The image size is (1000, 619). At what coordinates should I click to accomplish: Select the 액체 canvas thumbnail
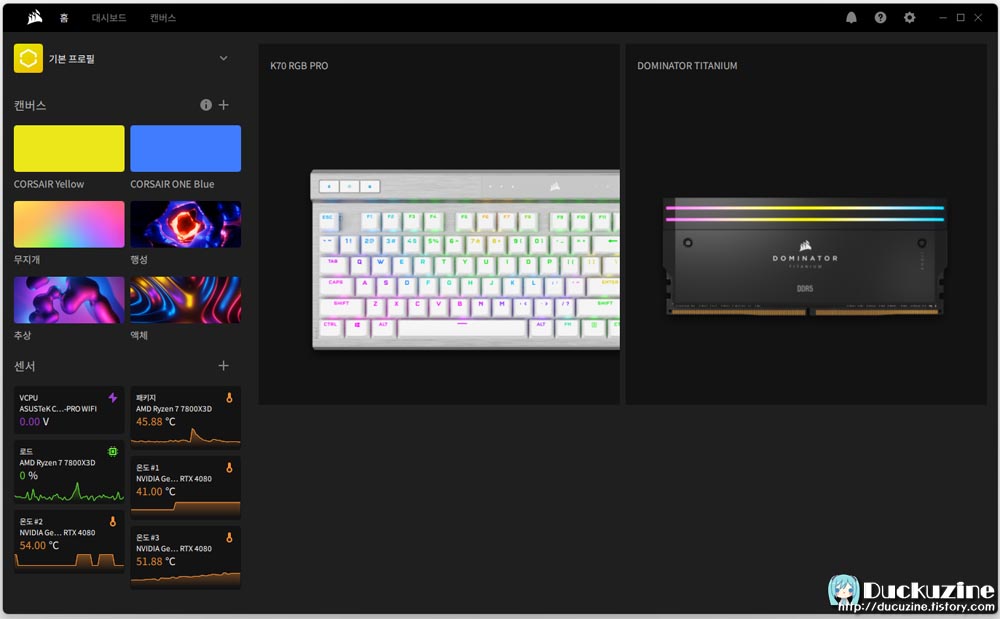[x=186, y=300]
